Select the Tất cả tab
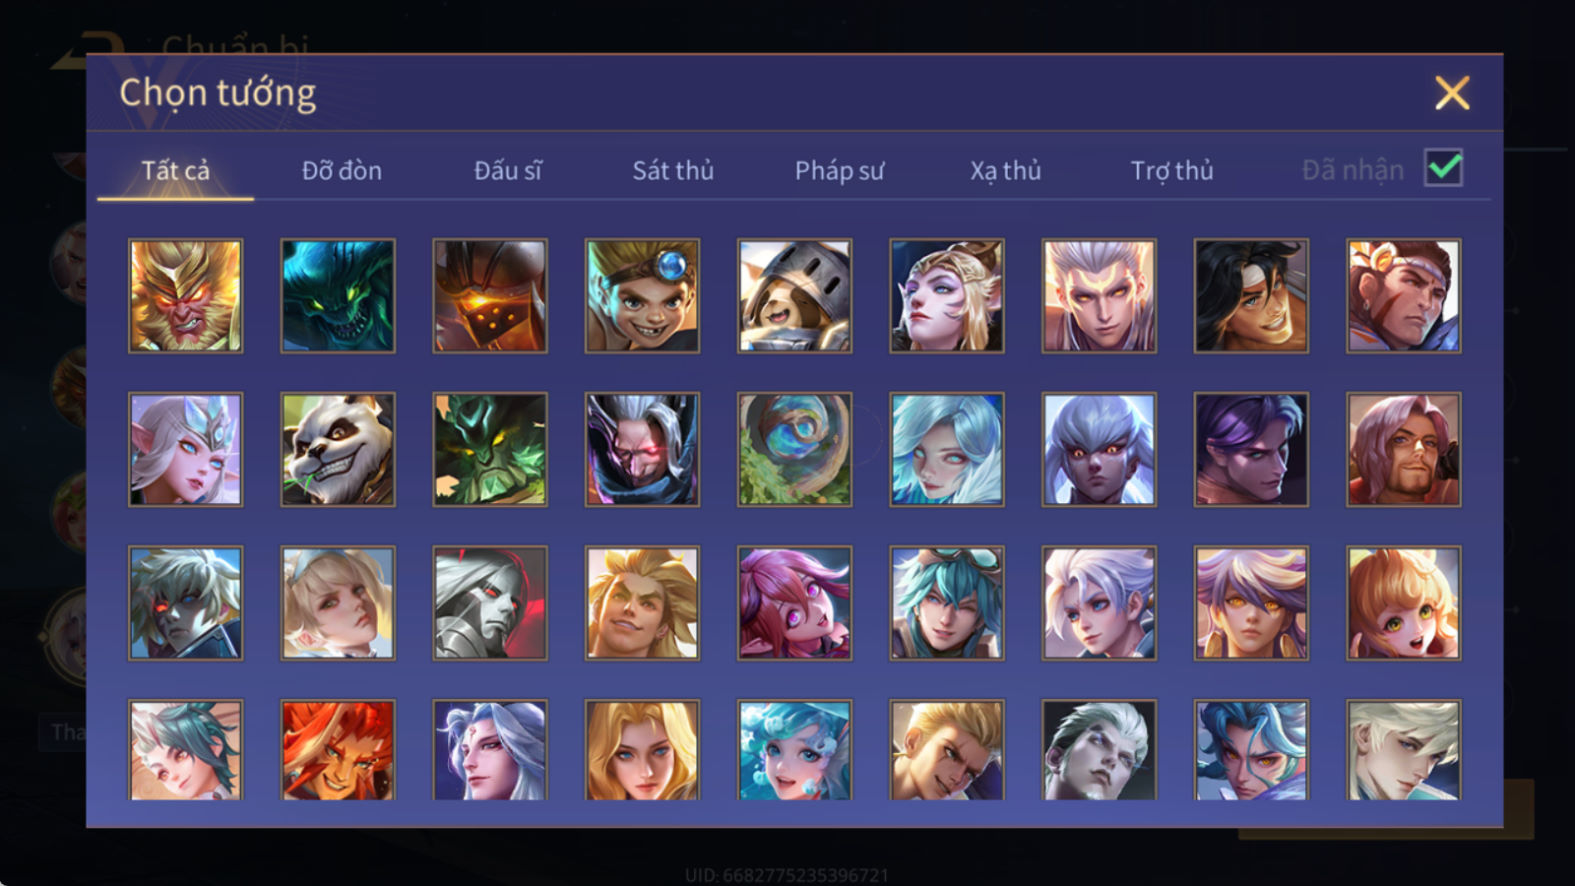Viewport: 1575px width, 886px height. click(176, 171)
